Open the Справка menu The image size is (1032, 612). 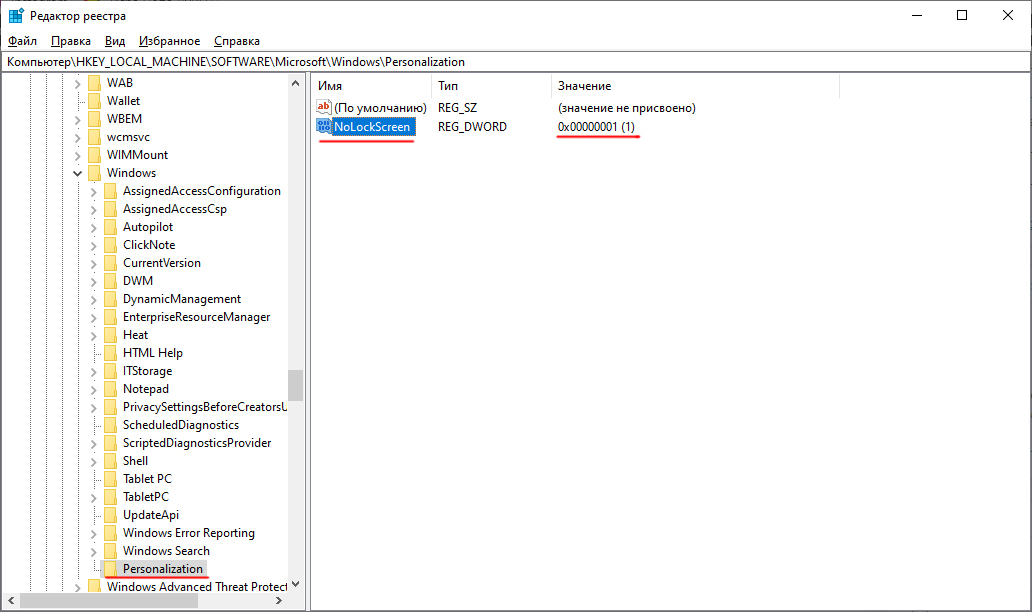[x=236, y=41]
